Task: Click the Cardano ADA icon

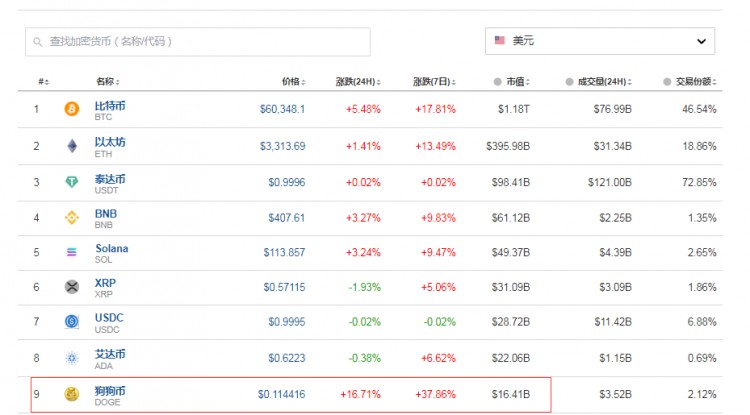Action: coord(72,358)
